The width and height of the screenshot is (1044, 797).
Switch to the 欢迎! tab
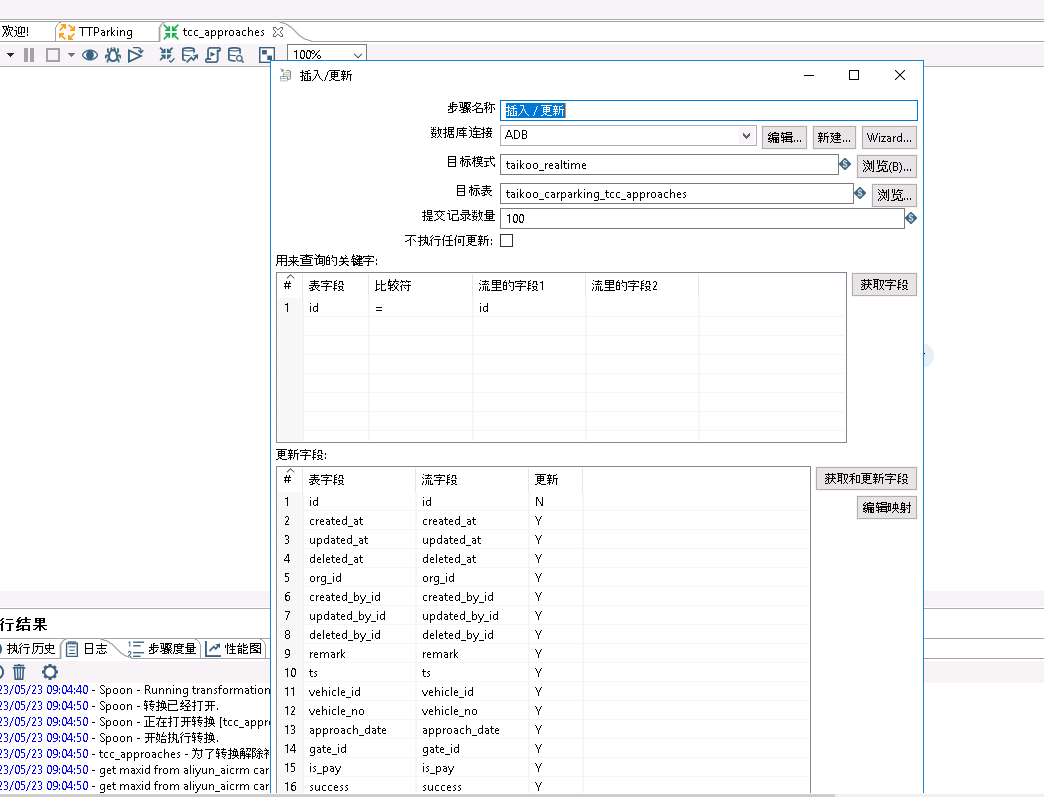click(x=15, y=31)
